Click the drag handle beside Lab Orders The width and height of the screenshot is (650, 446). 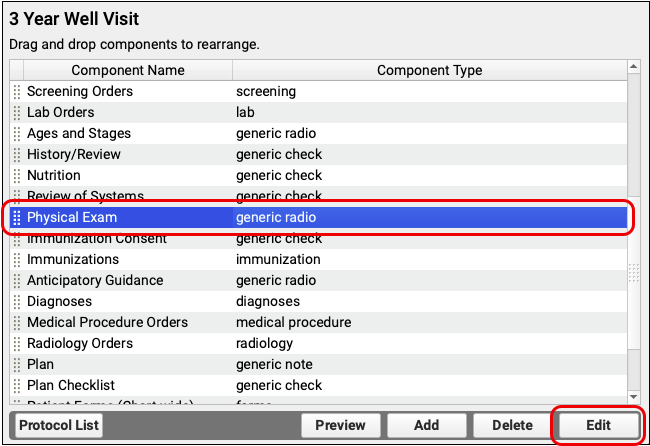[x=17, y=113]
